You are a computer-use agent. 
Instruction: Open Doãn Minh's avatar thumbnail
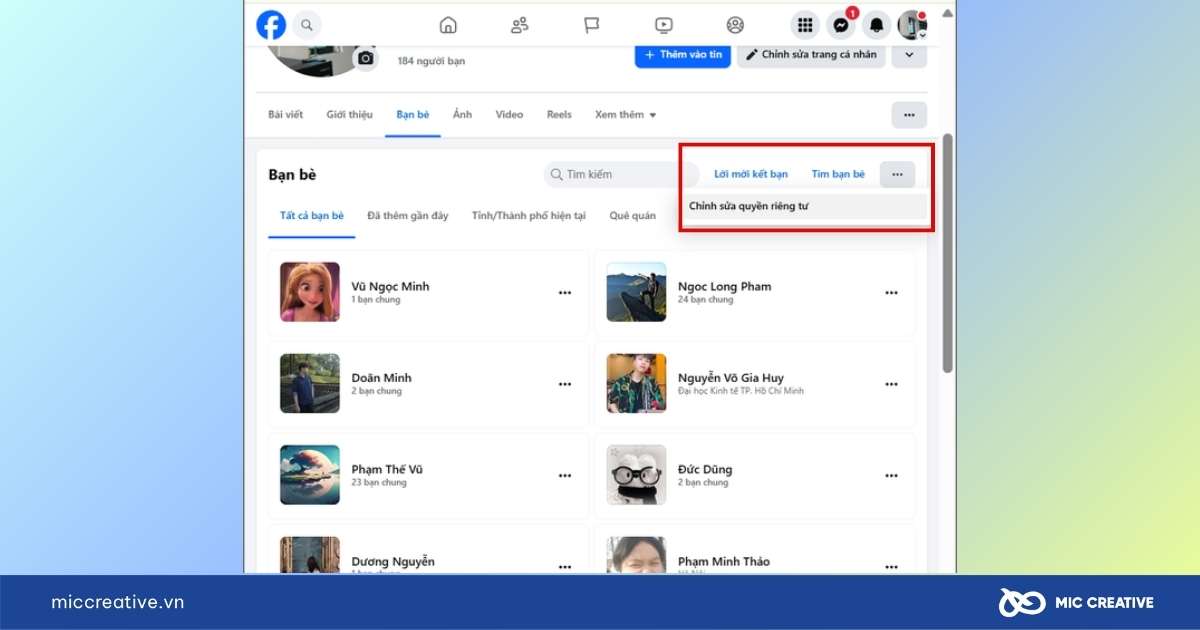(310, 384)
